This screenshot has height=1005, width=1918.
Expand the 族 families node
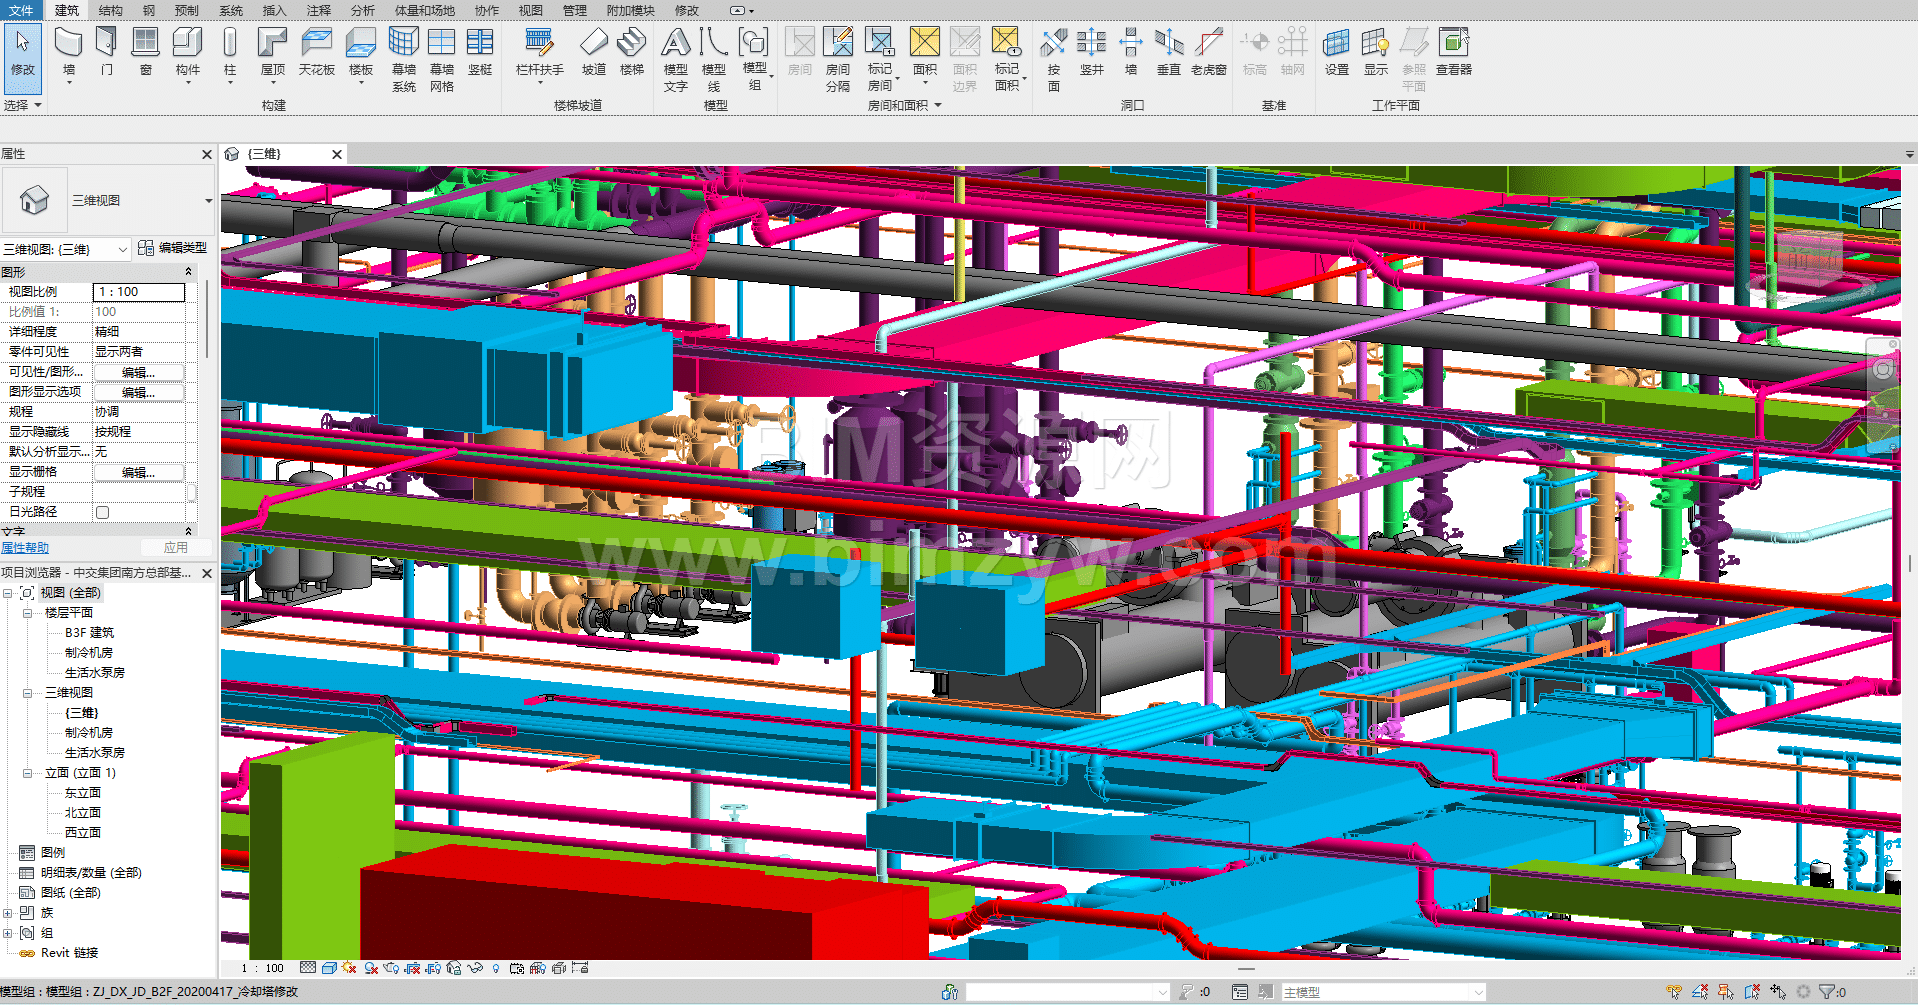pyautogui.click(x=8, y=913)
